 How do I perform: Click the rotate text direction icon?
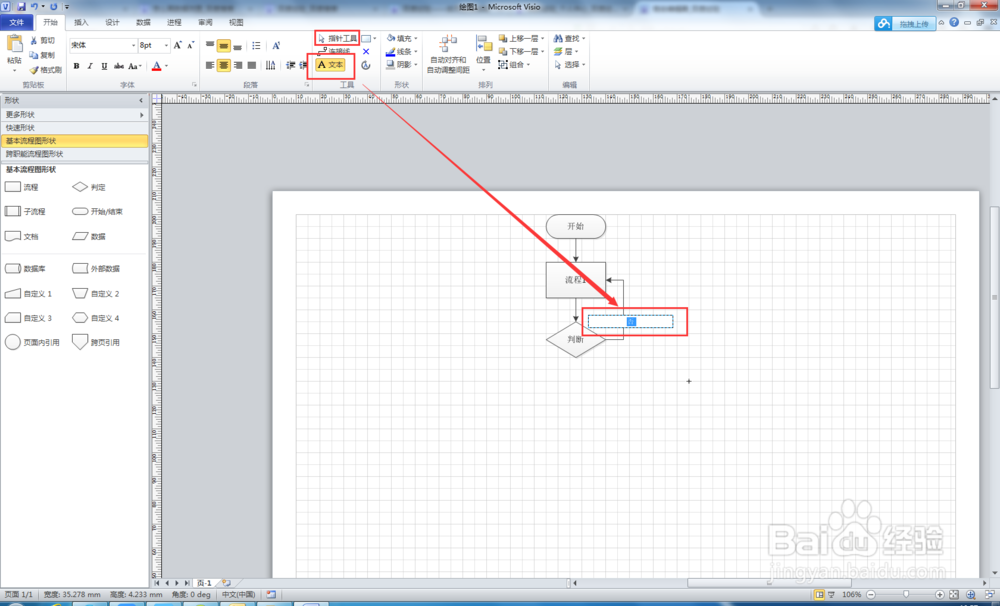pos(270,65)
